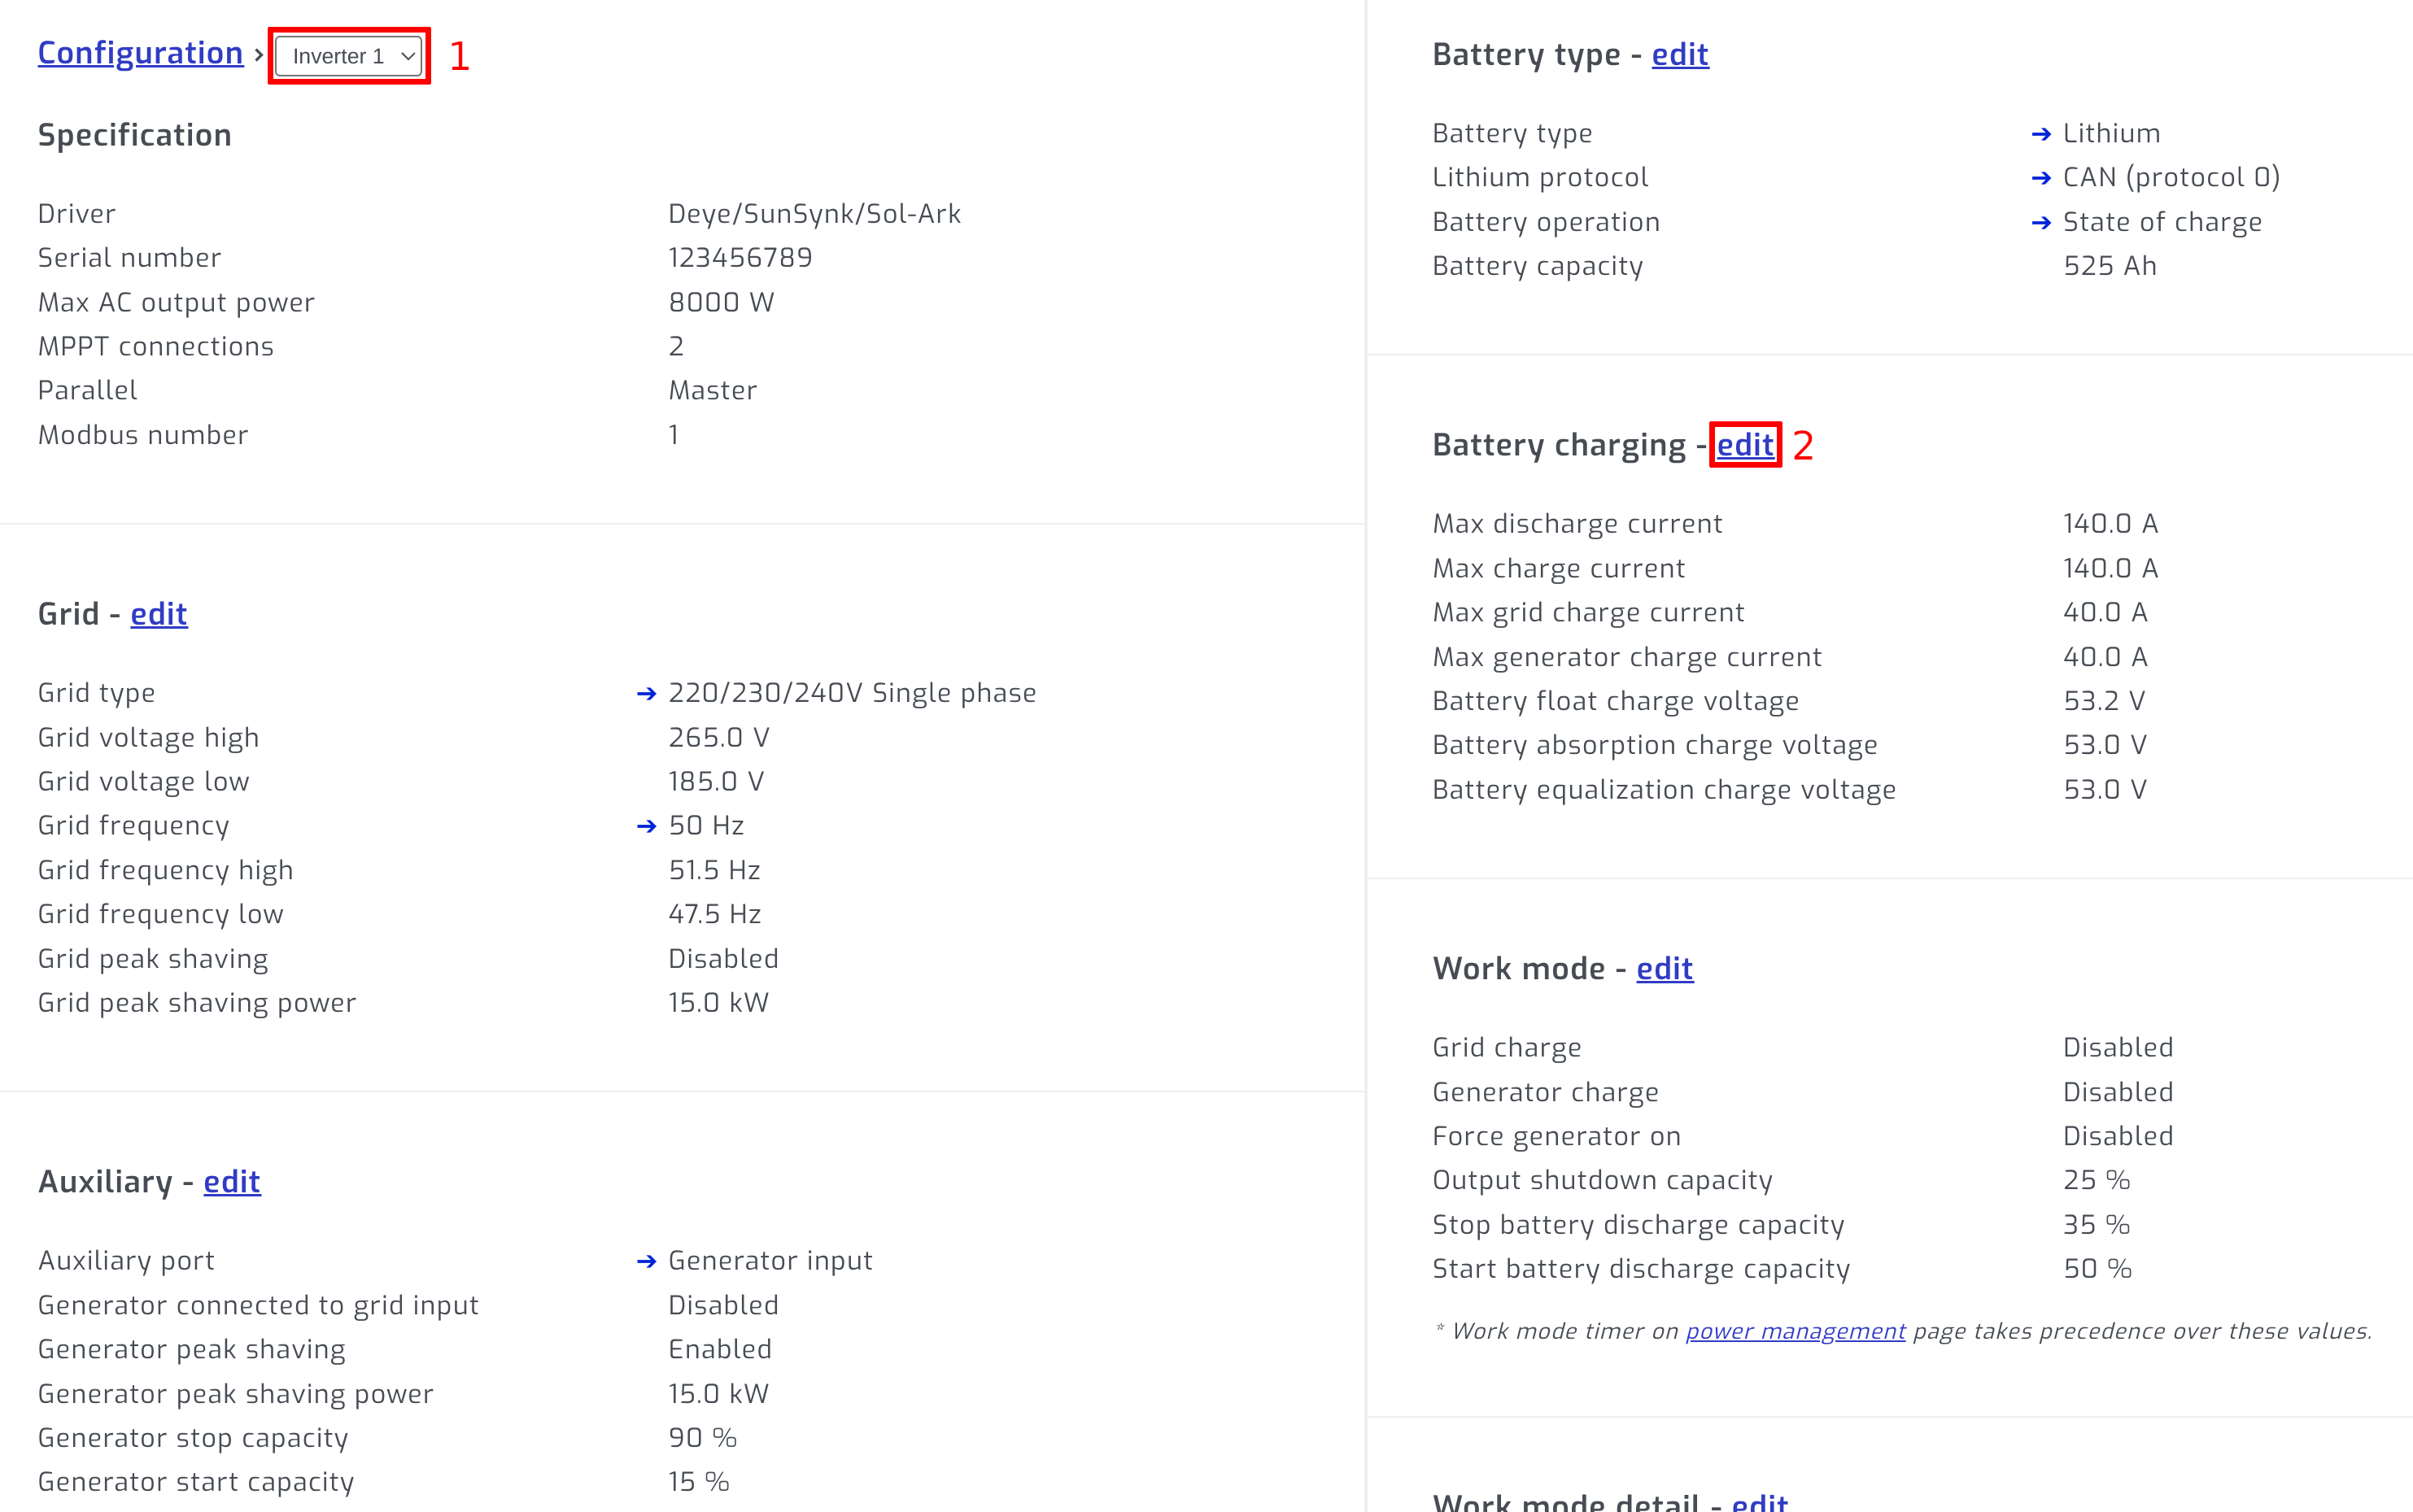Open the highlighted Battery charging edit link

point(1744,445)
